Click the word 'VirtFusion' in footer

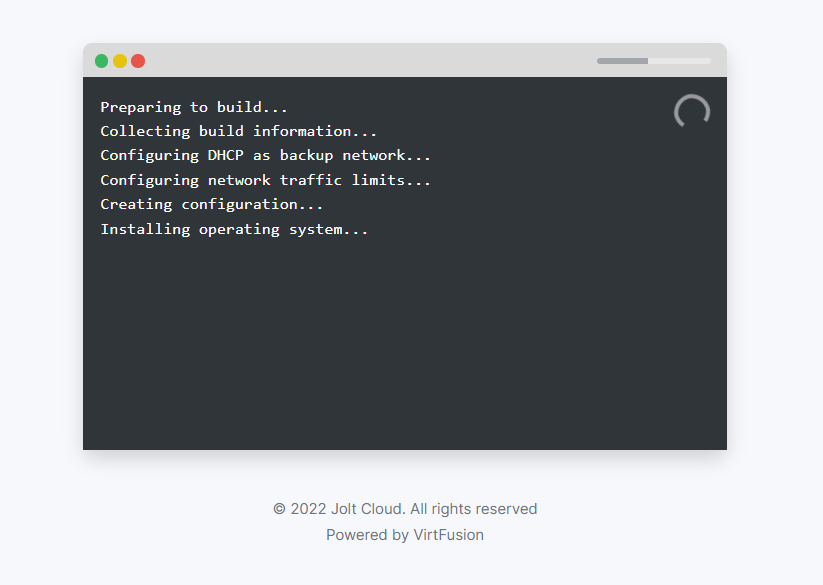[448, 535]
